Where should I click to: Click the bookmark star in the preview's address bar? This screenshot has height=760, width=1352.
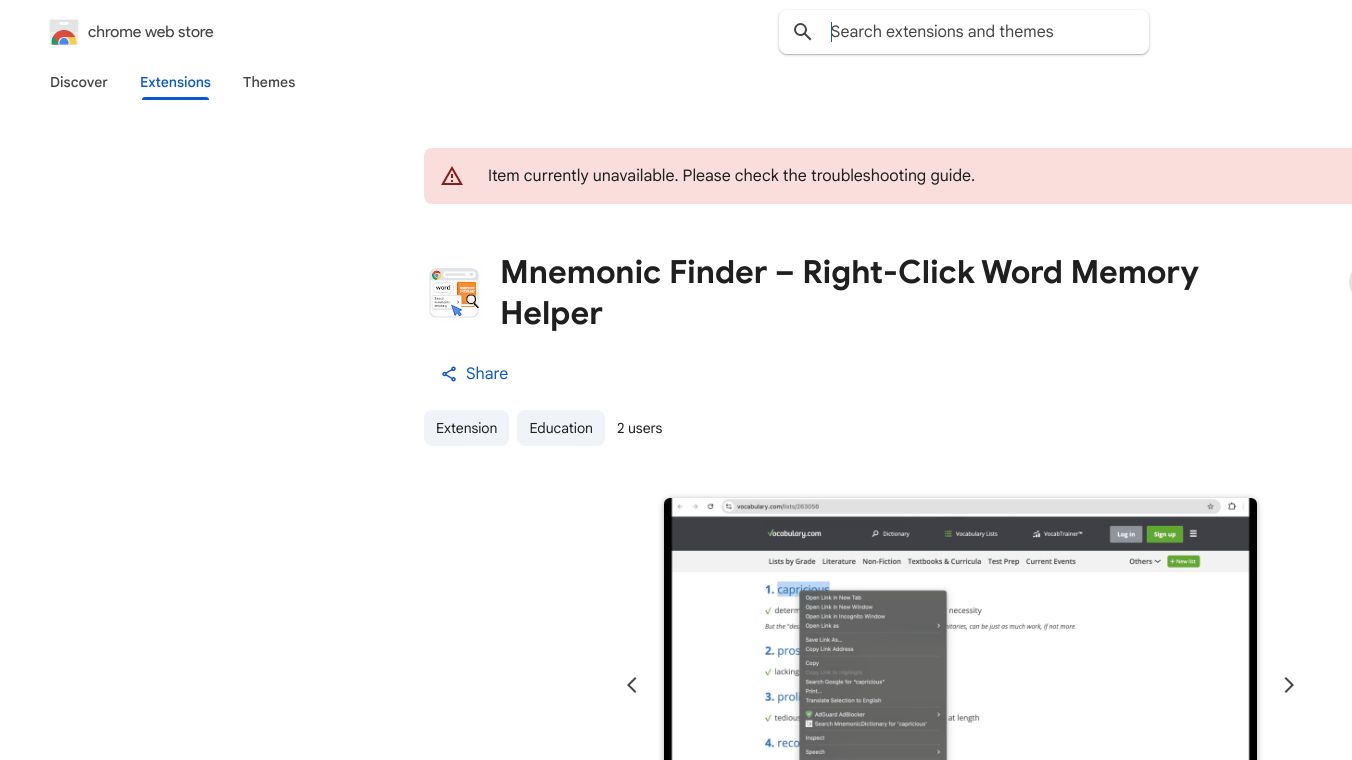[1211, 507]
